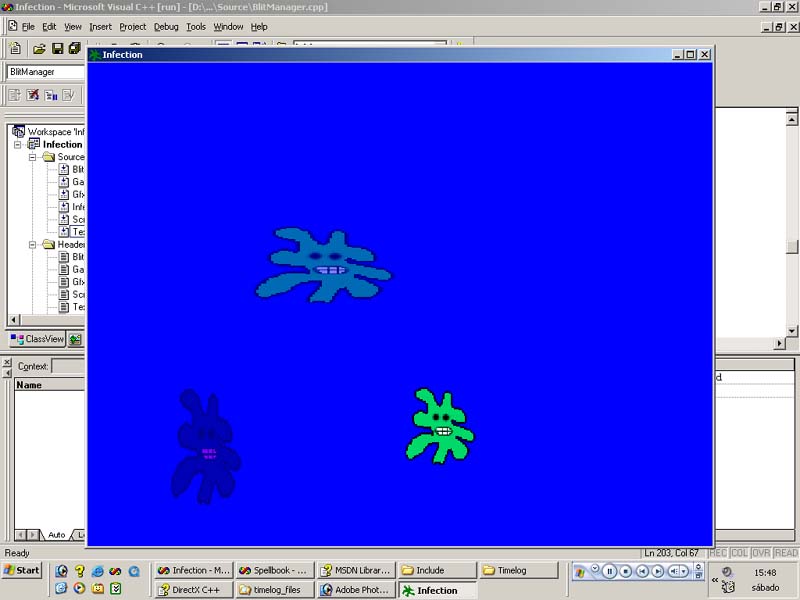
Task: Skip to next track in media toolbar
Action: tap(658, 571)
